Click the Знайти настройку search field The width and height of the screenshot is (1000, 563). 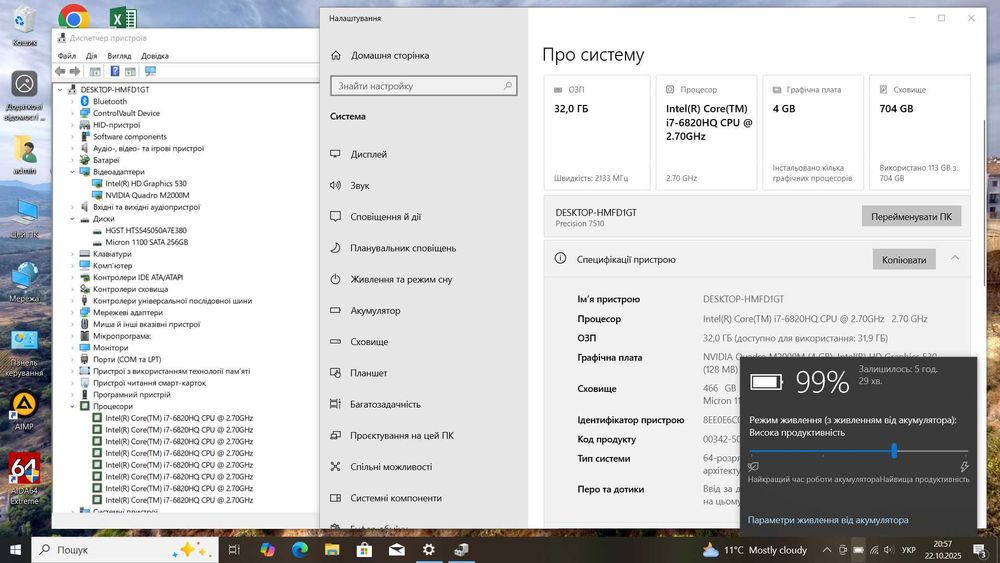(x=423, y=86)
